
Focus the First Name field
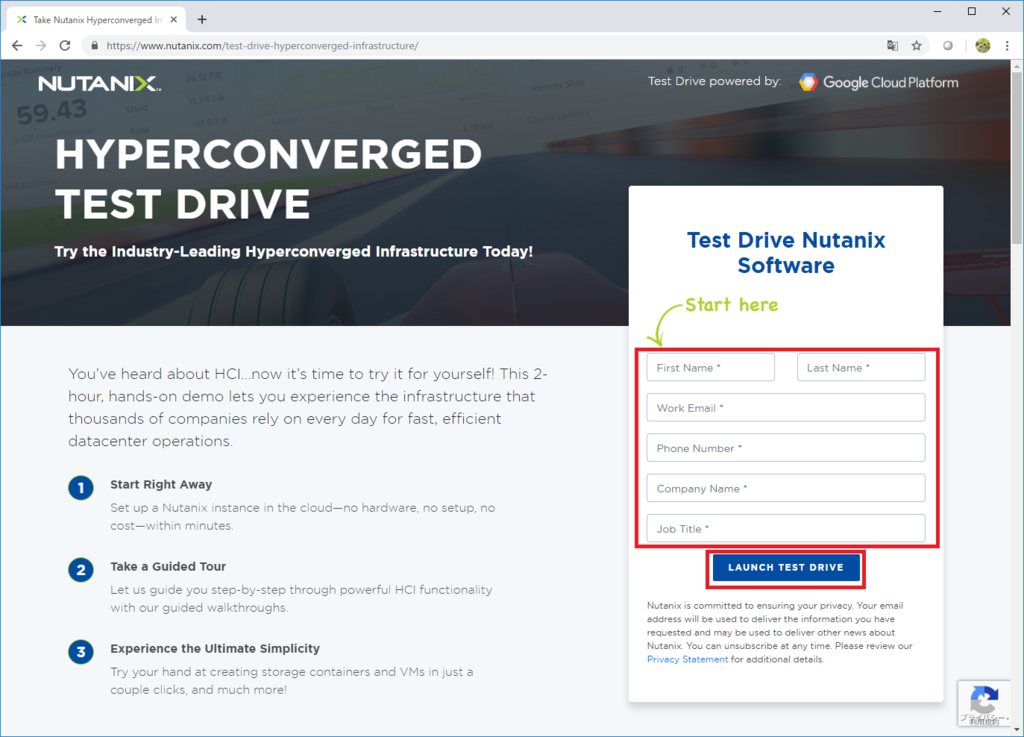[x=711, y=368]
